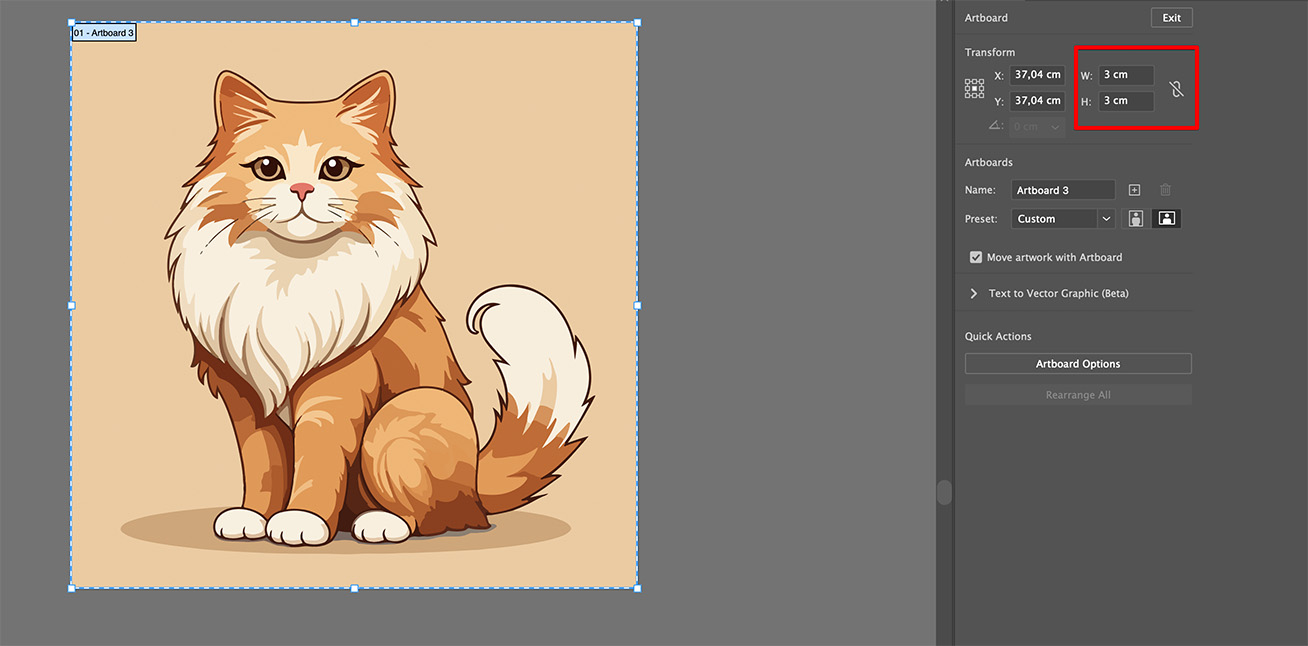Viewport: 1308px width, 646px height.
Task: Click the top-center artboard resize handle
Action: [354, 21]
